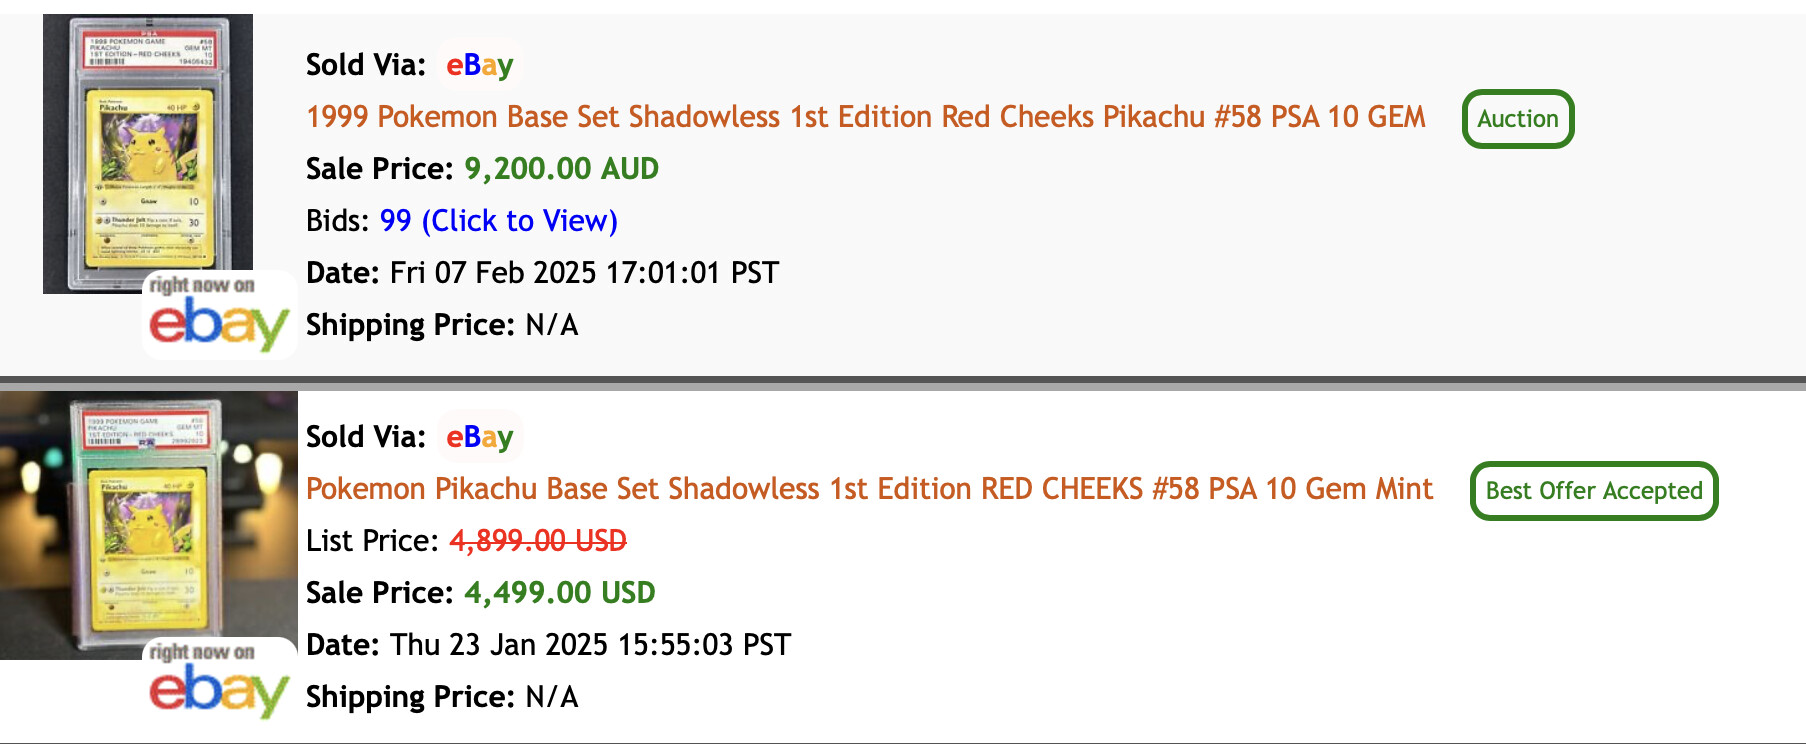Viewport: 1806px width, 744px height.
Task: Open the second Pikachu card photo thumbnail
Action: (x=148, y=520)
